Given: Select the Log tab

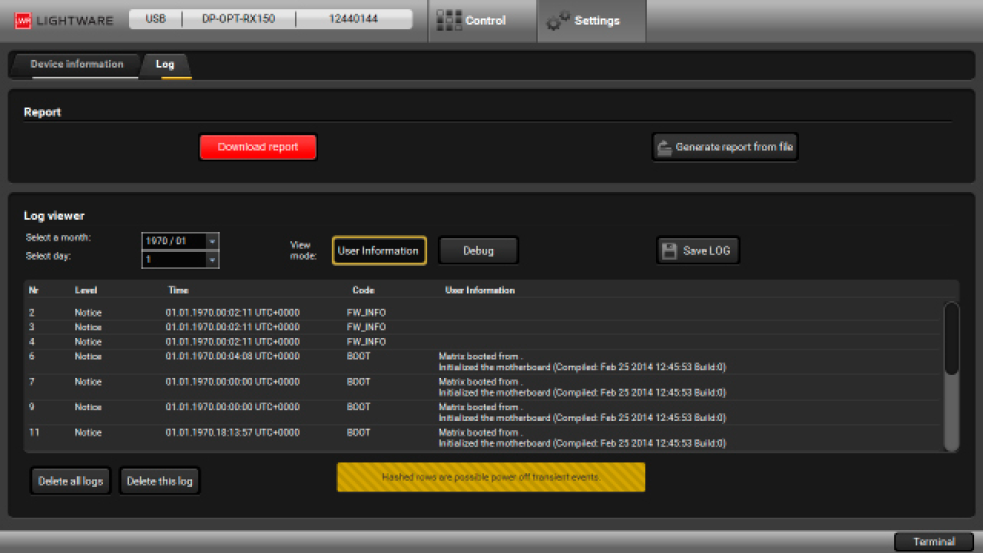Looking at the screenshot, I should point(166,65).
